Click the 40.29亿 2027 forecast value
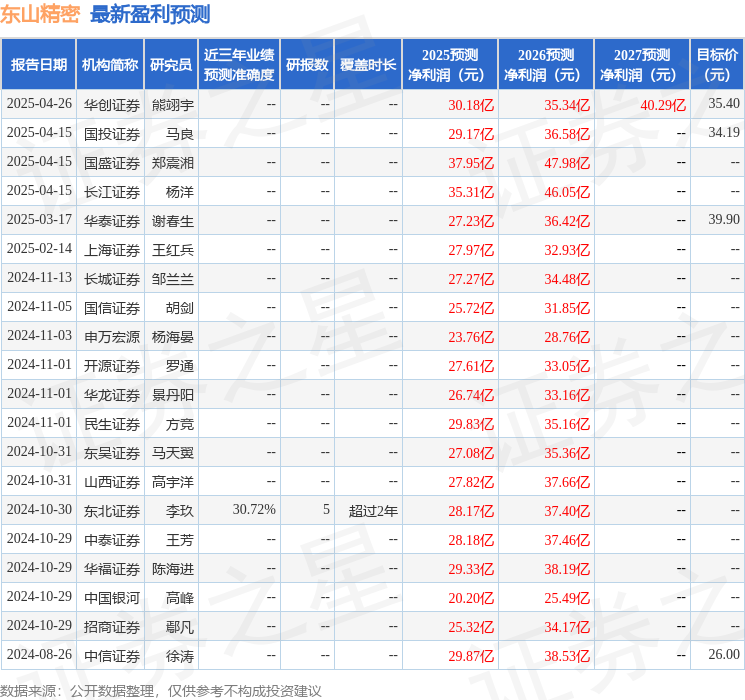Image resolution: width=745 pixels, height=700 pixels. 663,105
